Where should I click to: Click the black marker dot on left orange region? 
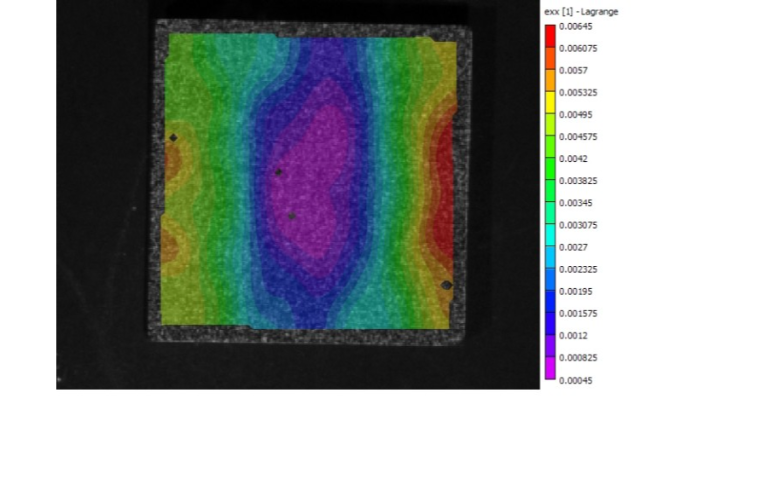pyautogui.click(x=173, y=138)
